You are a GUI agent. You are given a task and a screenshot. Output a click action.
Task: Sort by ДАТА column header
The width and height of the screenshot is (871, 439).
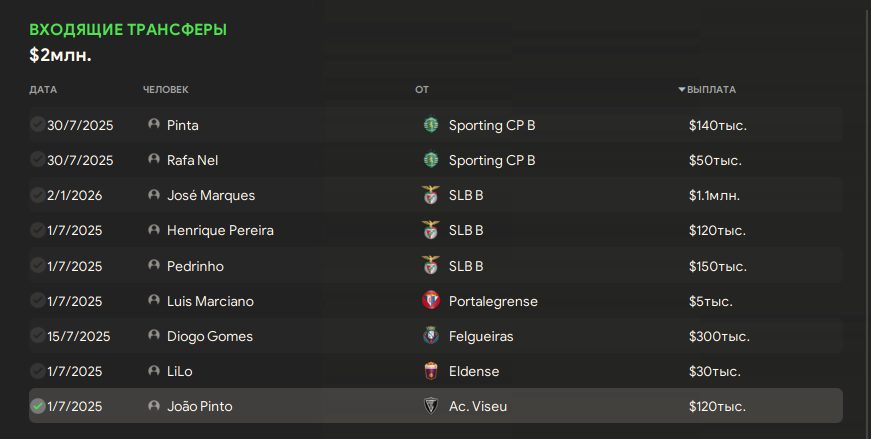click(x=43, y=89)
